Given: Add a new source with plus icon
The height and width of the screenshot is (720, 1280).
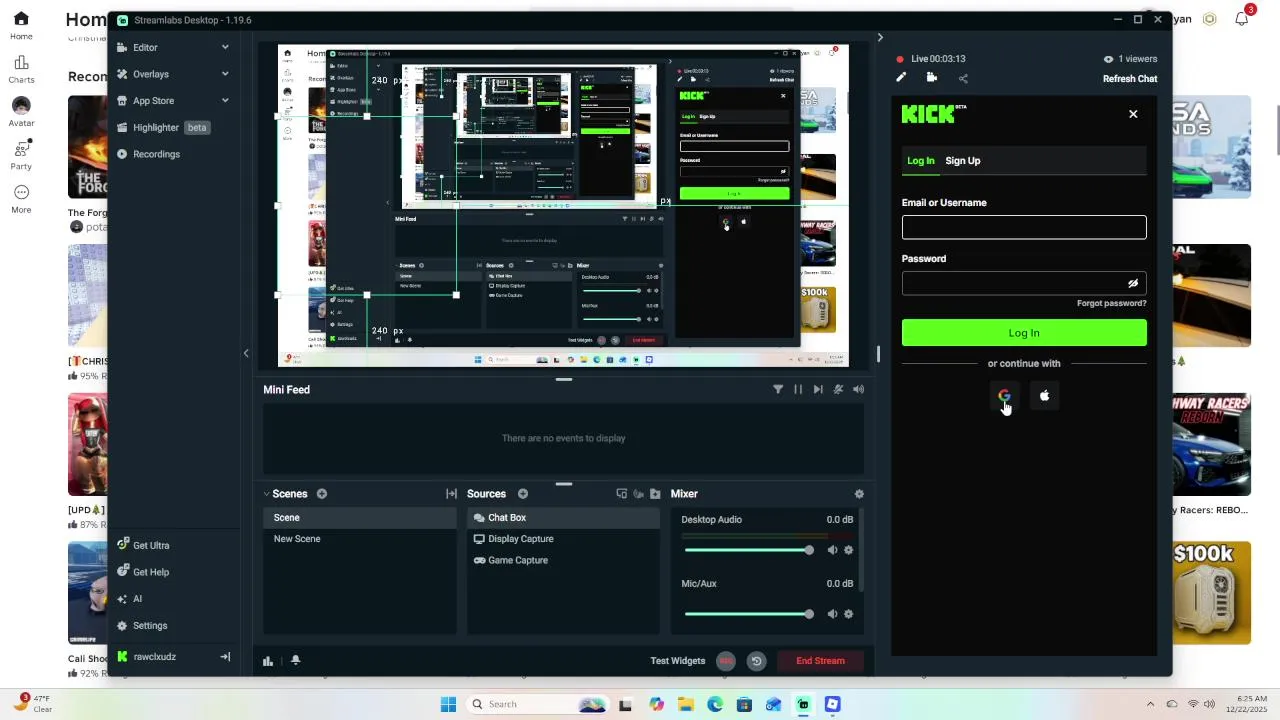Looking at the screenshot, I should point(523,494).
